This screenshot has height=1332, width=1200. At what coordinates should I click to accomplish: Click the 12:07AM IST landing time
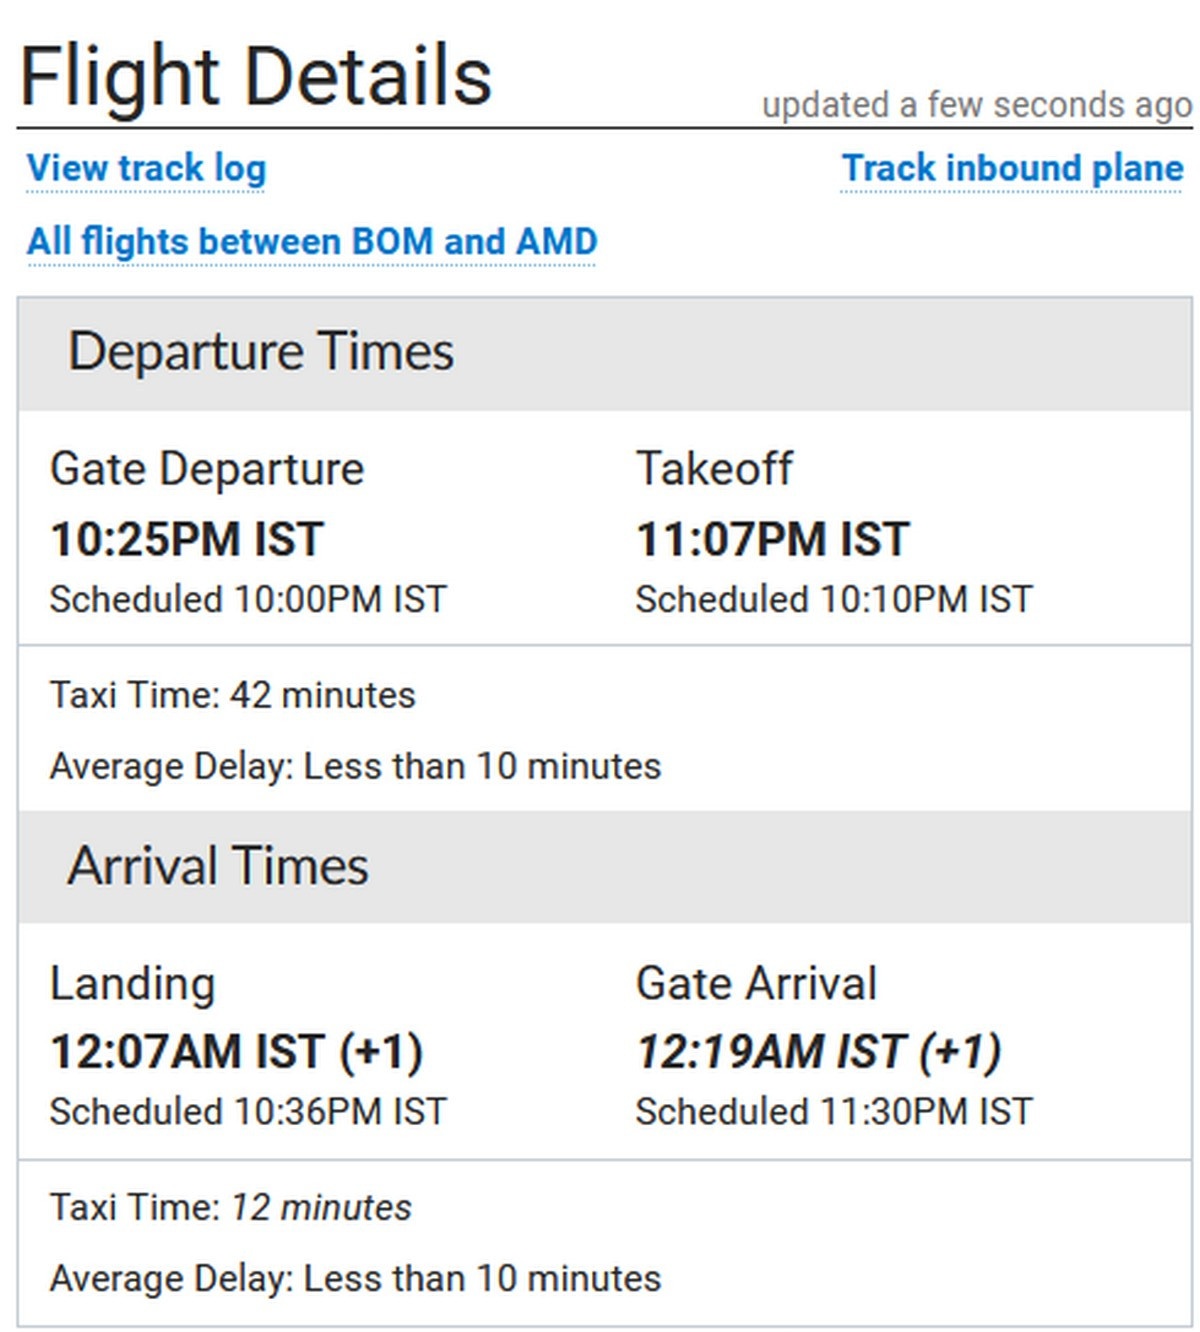tap(236, 1052)
